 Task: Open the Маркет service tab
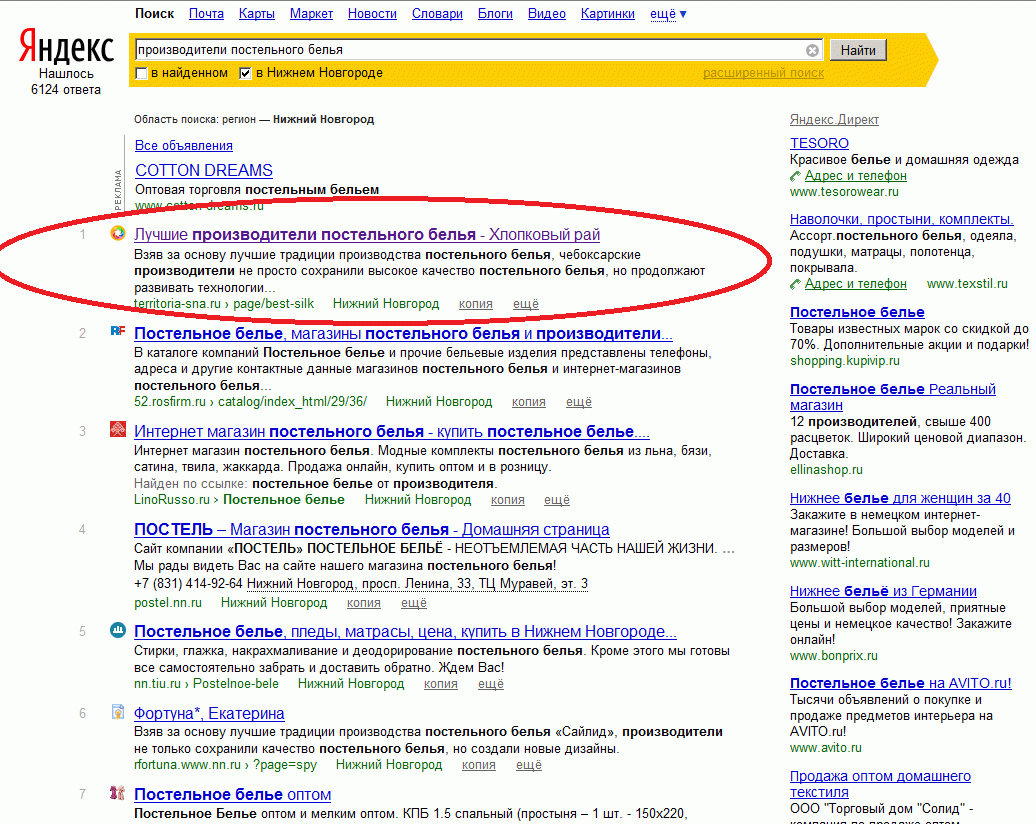(x=311, y=14)
